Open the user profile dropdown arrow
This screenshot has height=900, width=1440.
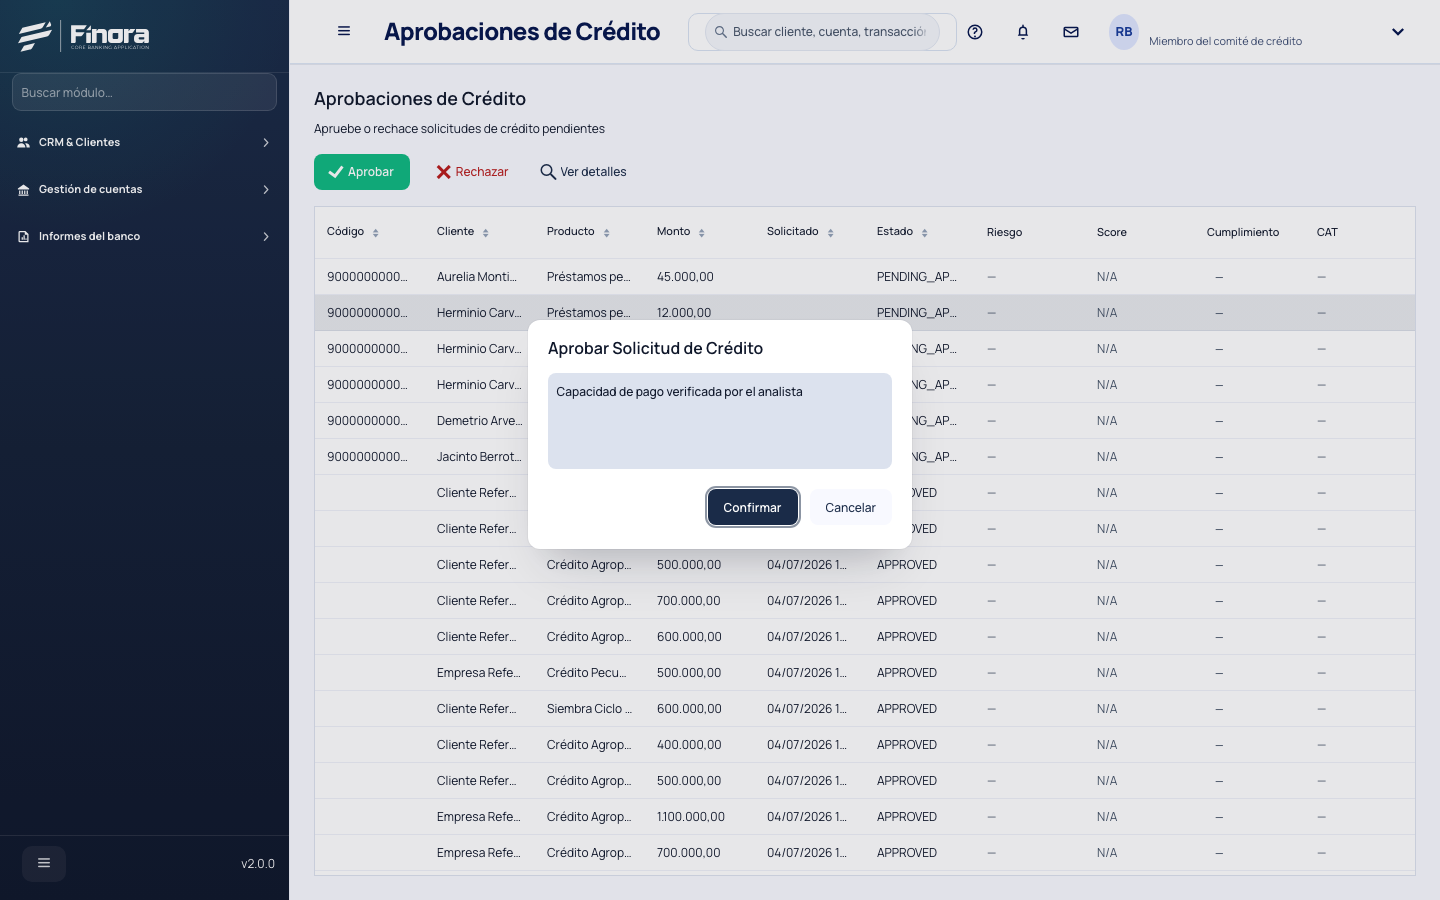[1398, 32]
